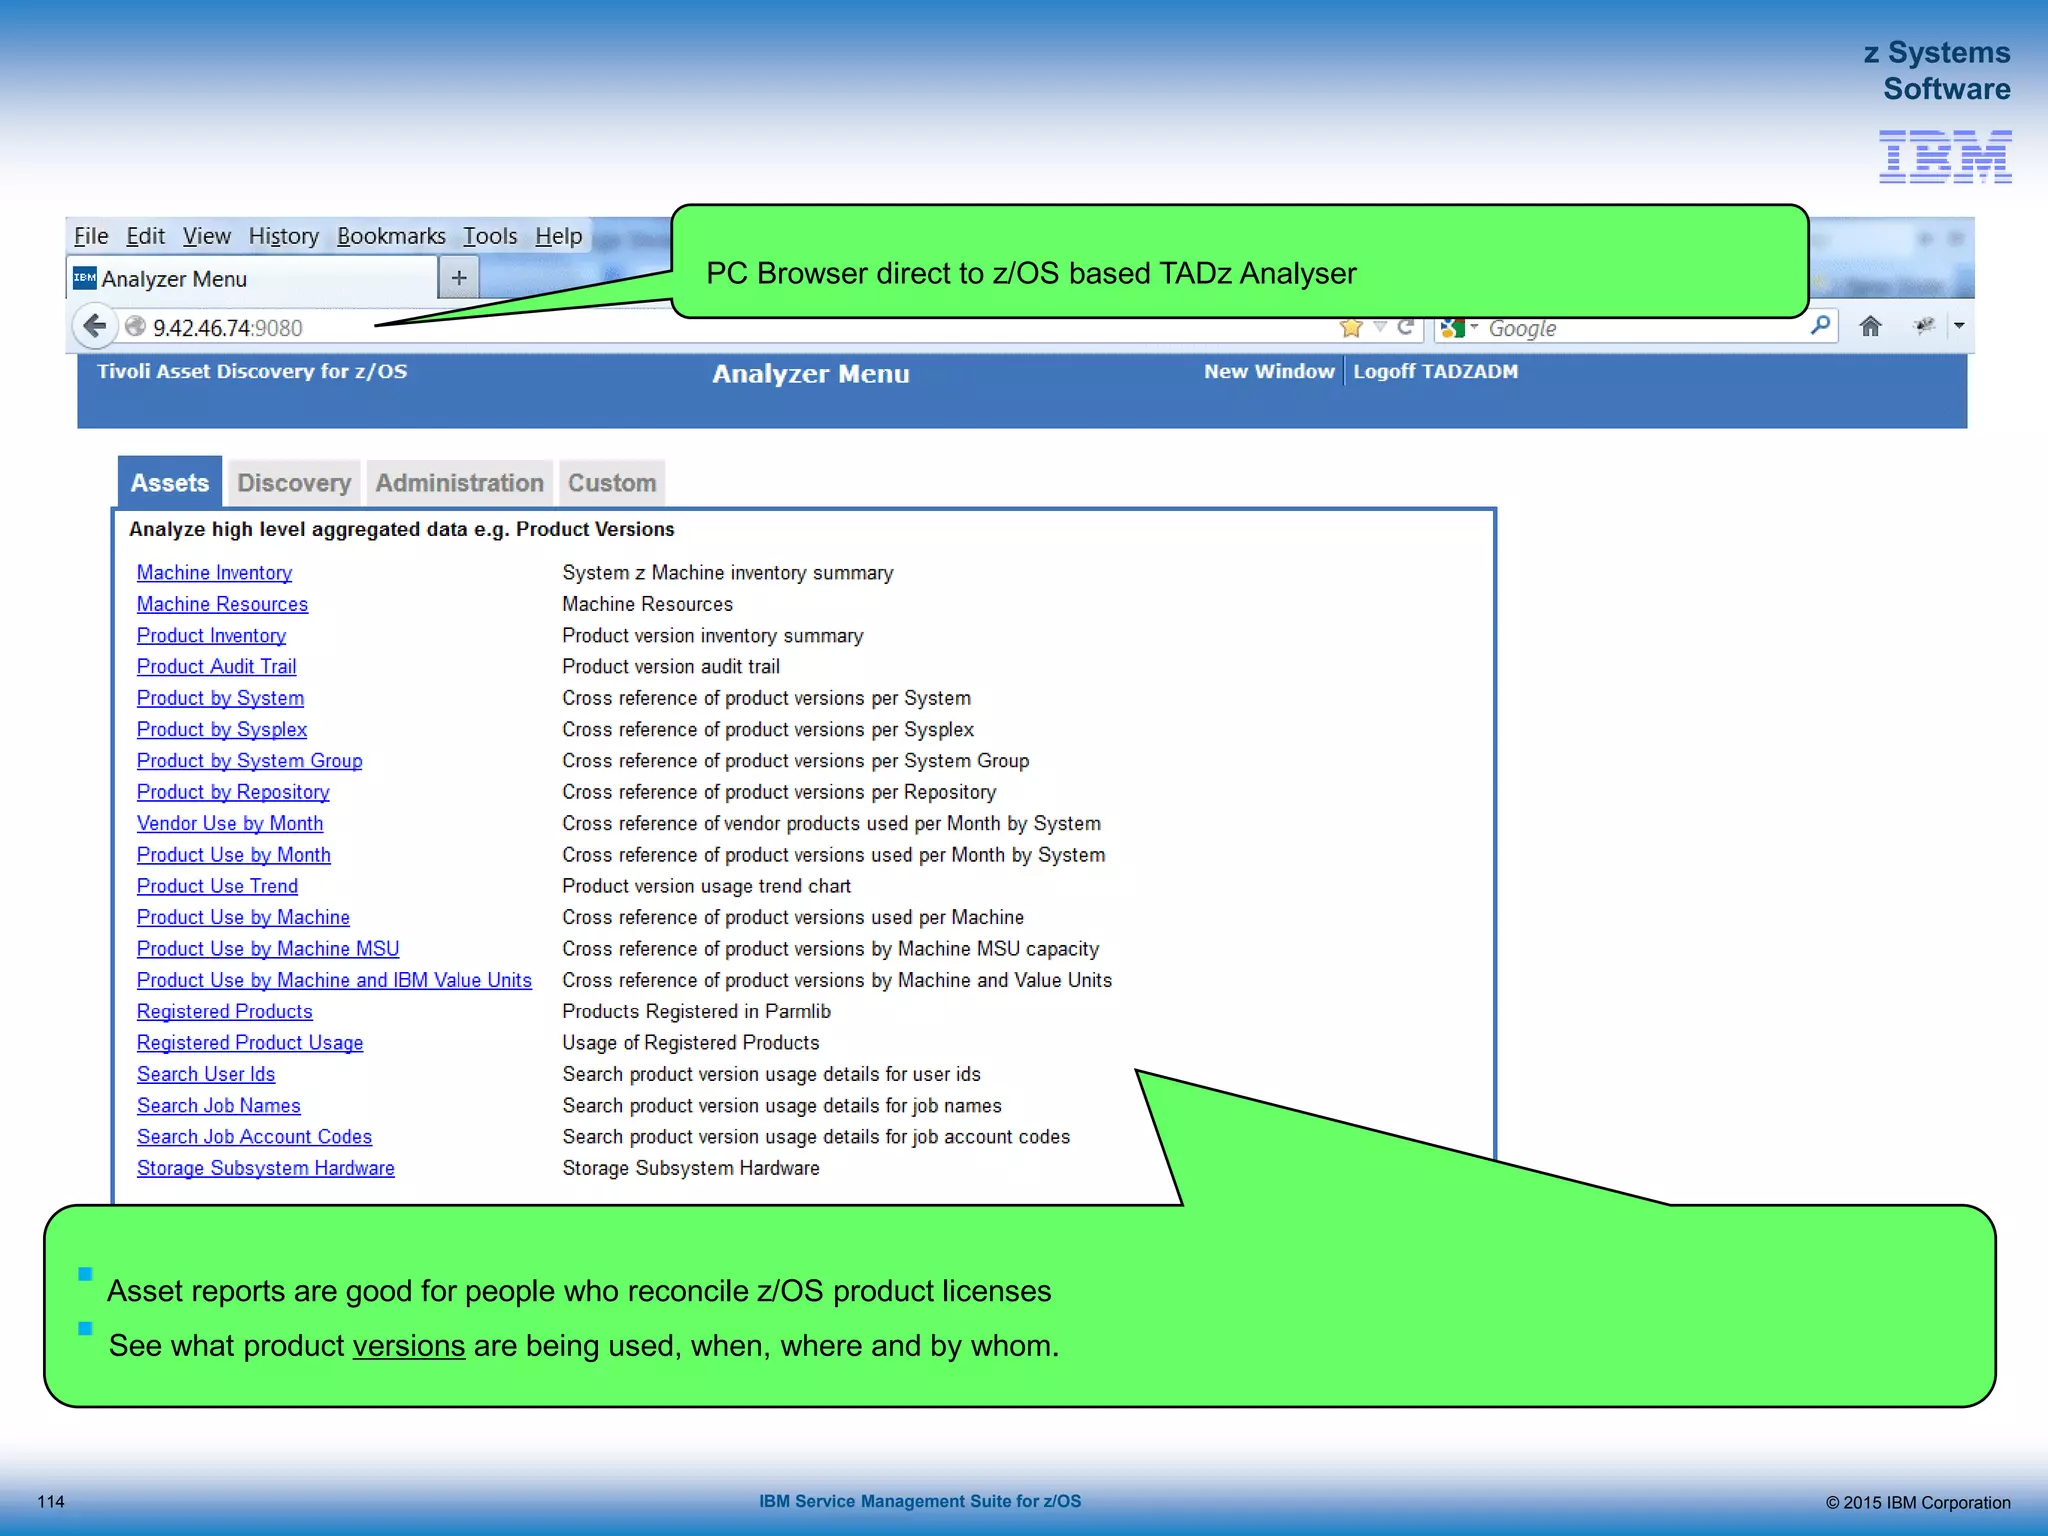Click the reload page icon
Image resolution: width=2048 pixels, height=1536 pixels.
[x=1405, y=327]
